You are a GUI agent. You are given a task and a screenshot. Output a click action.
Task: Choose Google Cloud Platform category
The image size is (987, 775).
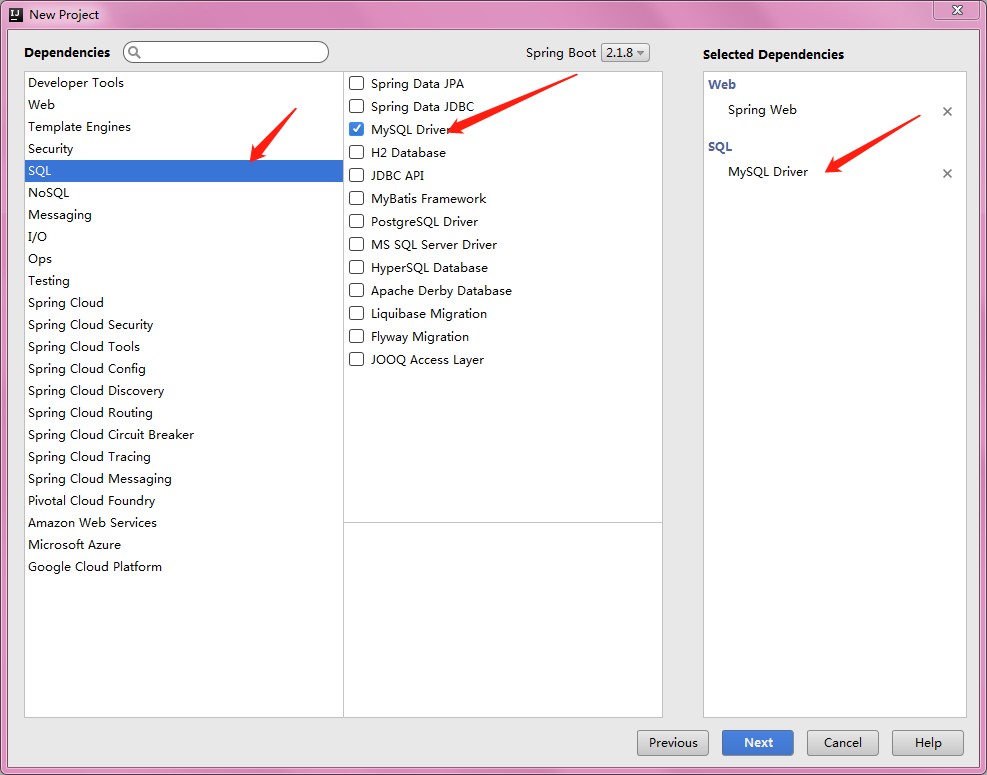click(x=184, y=567)
